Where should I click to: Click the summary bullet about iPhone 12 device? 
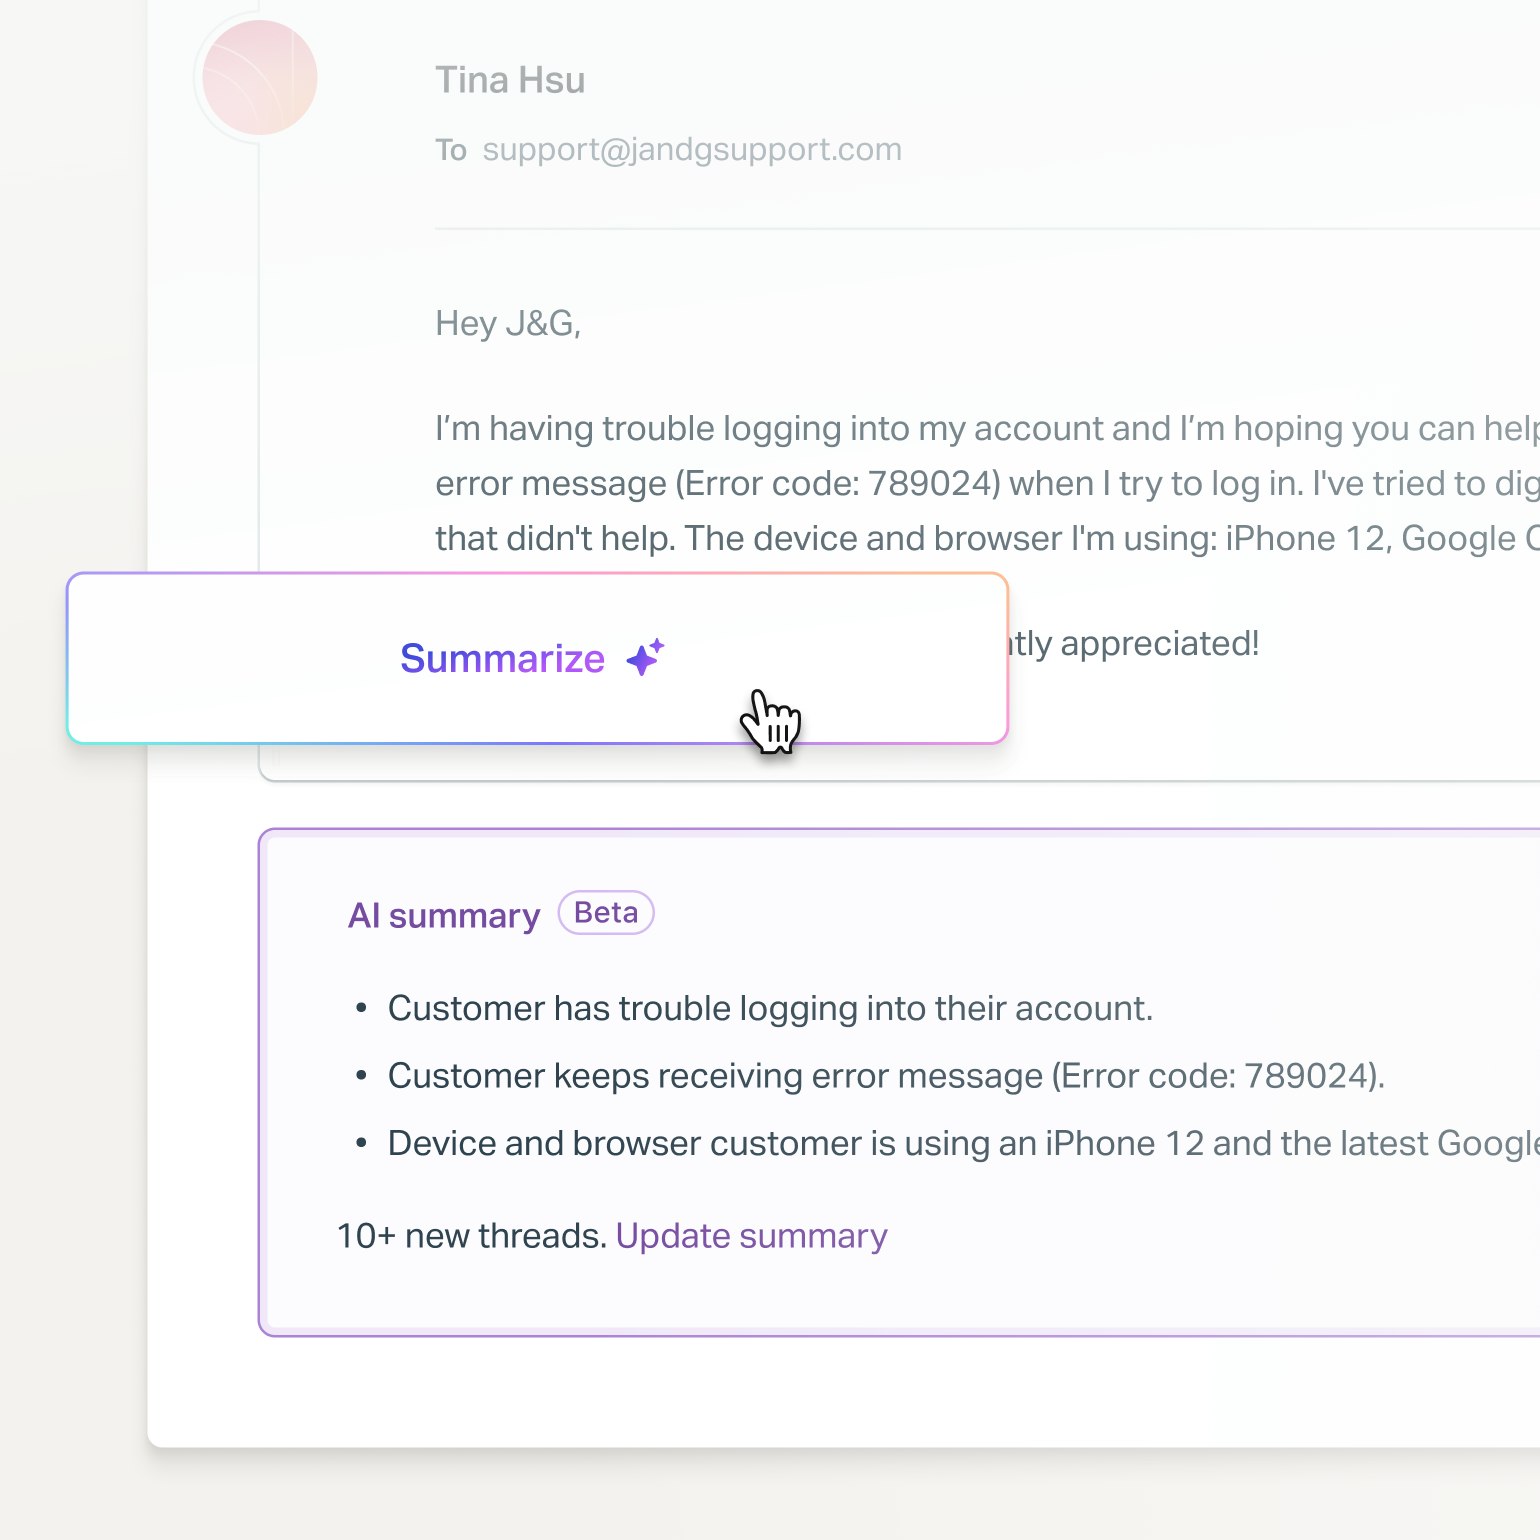click(960, 1143)
